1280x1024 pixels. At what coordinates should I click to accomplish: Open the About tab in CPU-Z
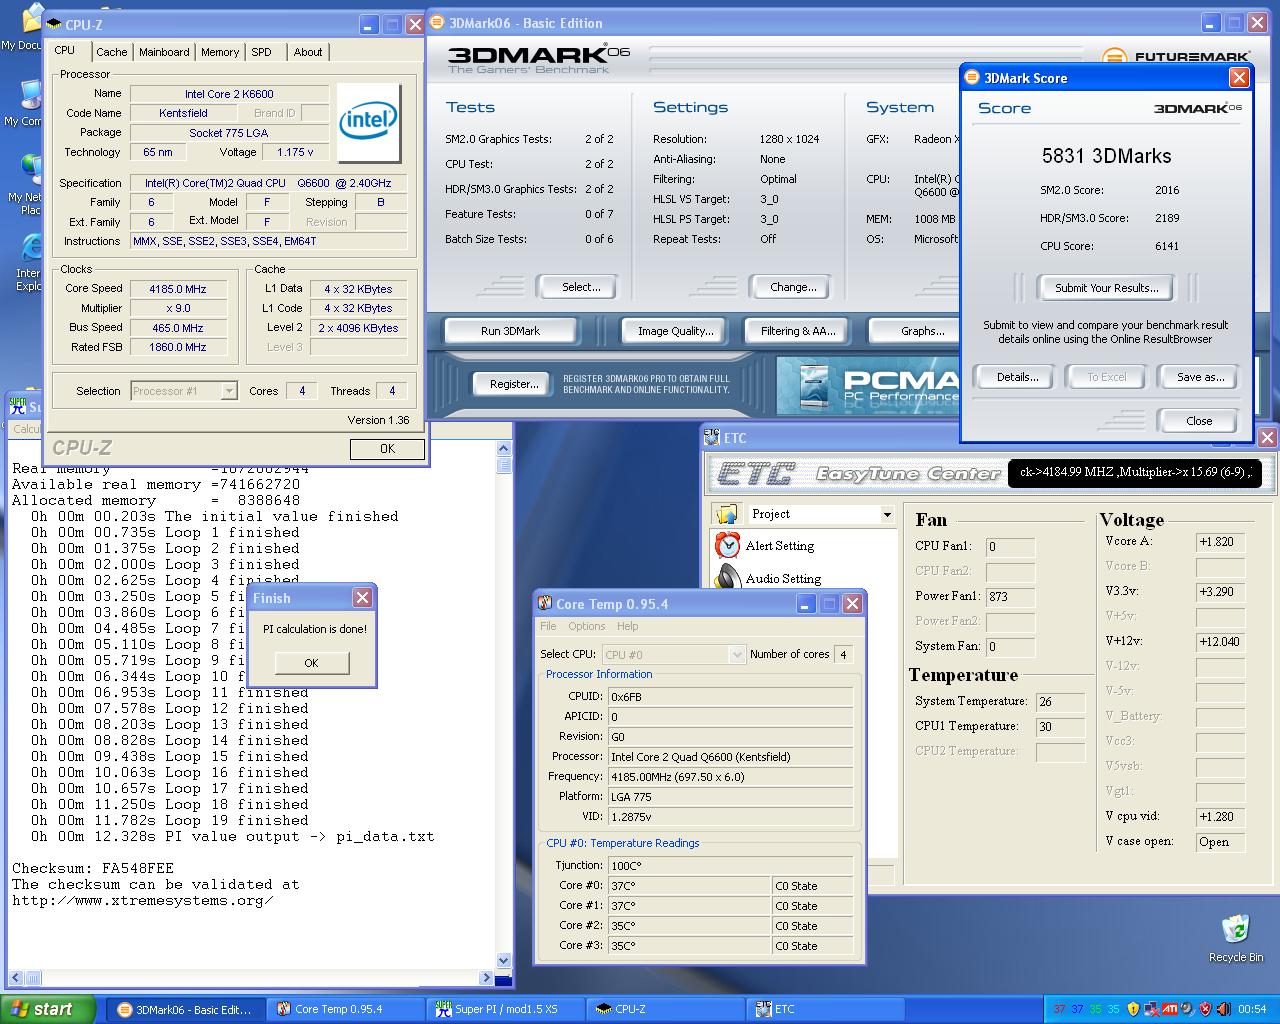point(308,52)
